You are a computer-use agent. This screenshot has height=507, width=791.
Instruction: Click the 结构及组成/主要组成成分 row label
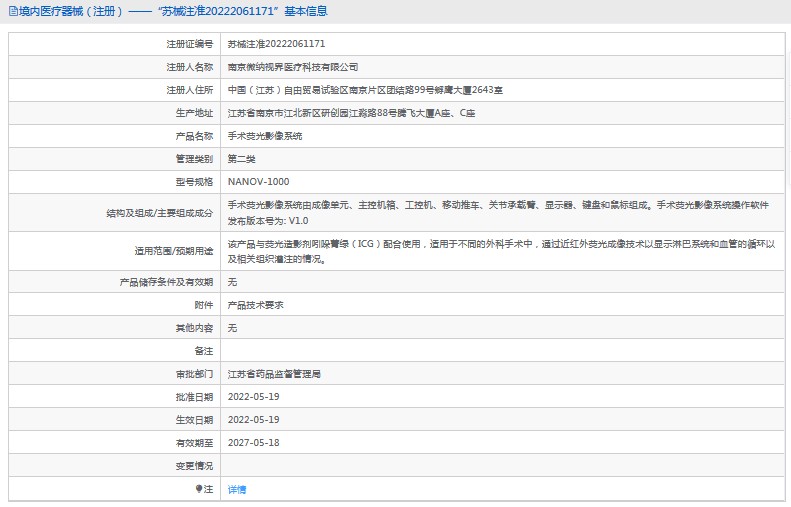coord(159,213)
